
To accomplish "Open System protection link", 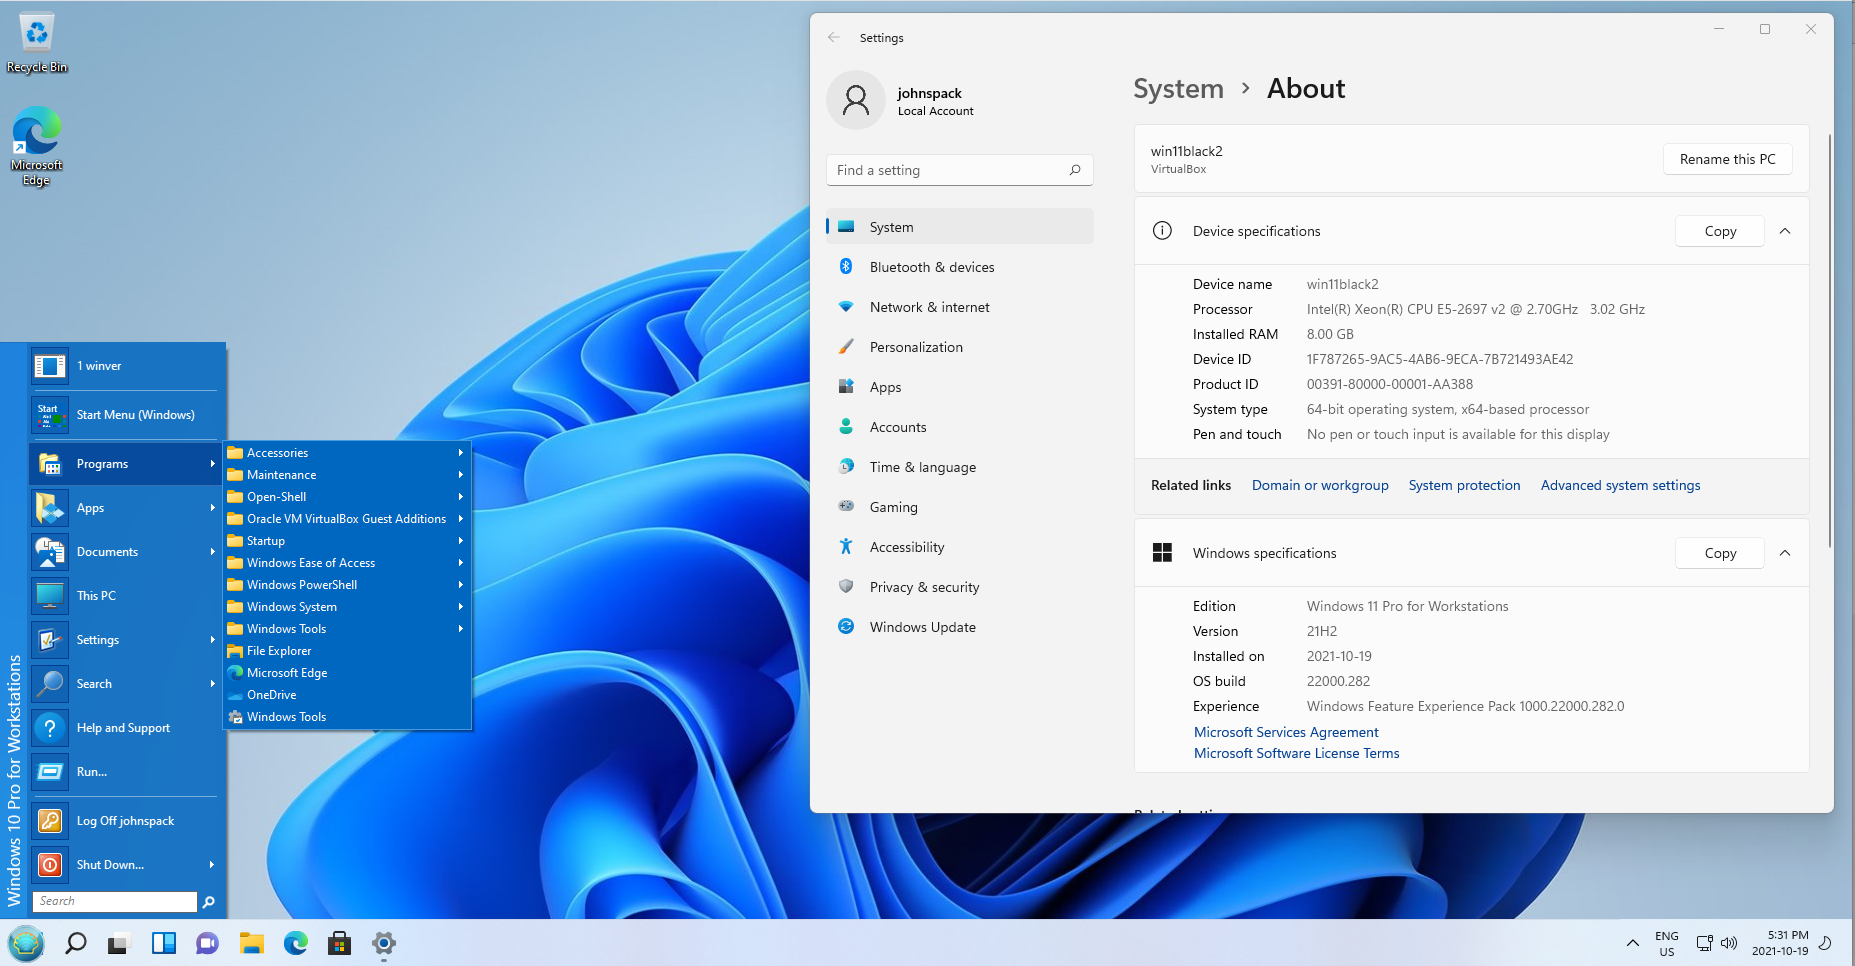I will 1464,485.
